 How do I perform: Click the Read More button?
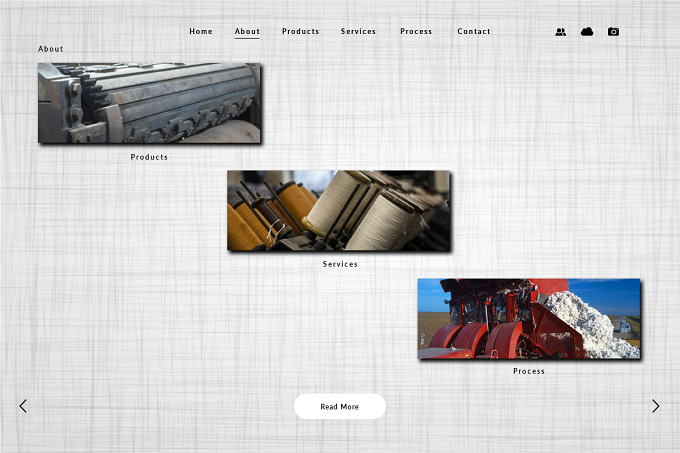(x=340, y=407)
